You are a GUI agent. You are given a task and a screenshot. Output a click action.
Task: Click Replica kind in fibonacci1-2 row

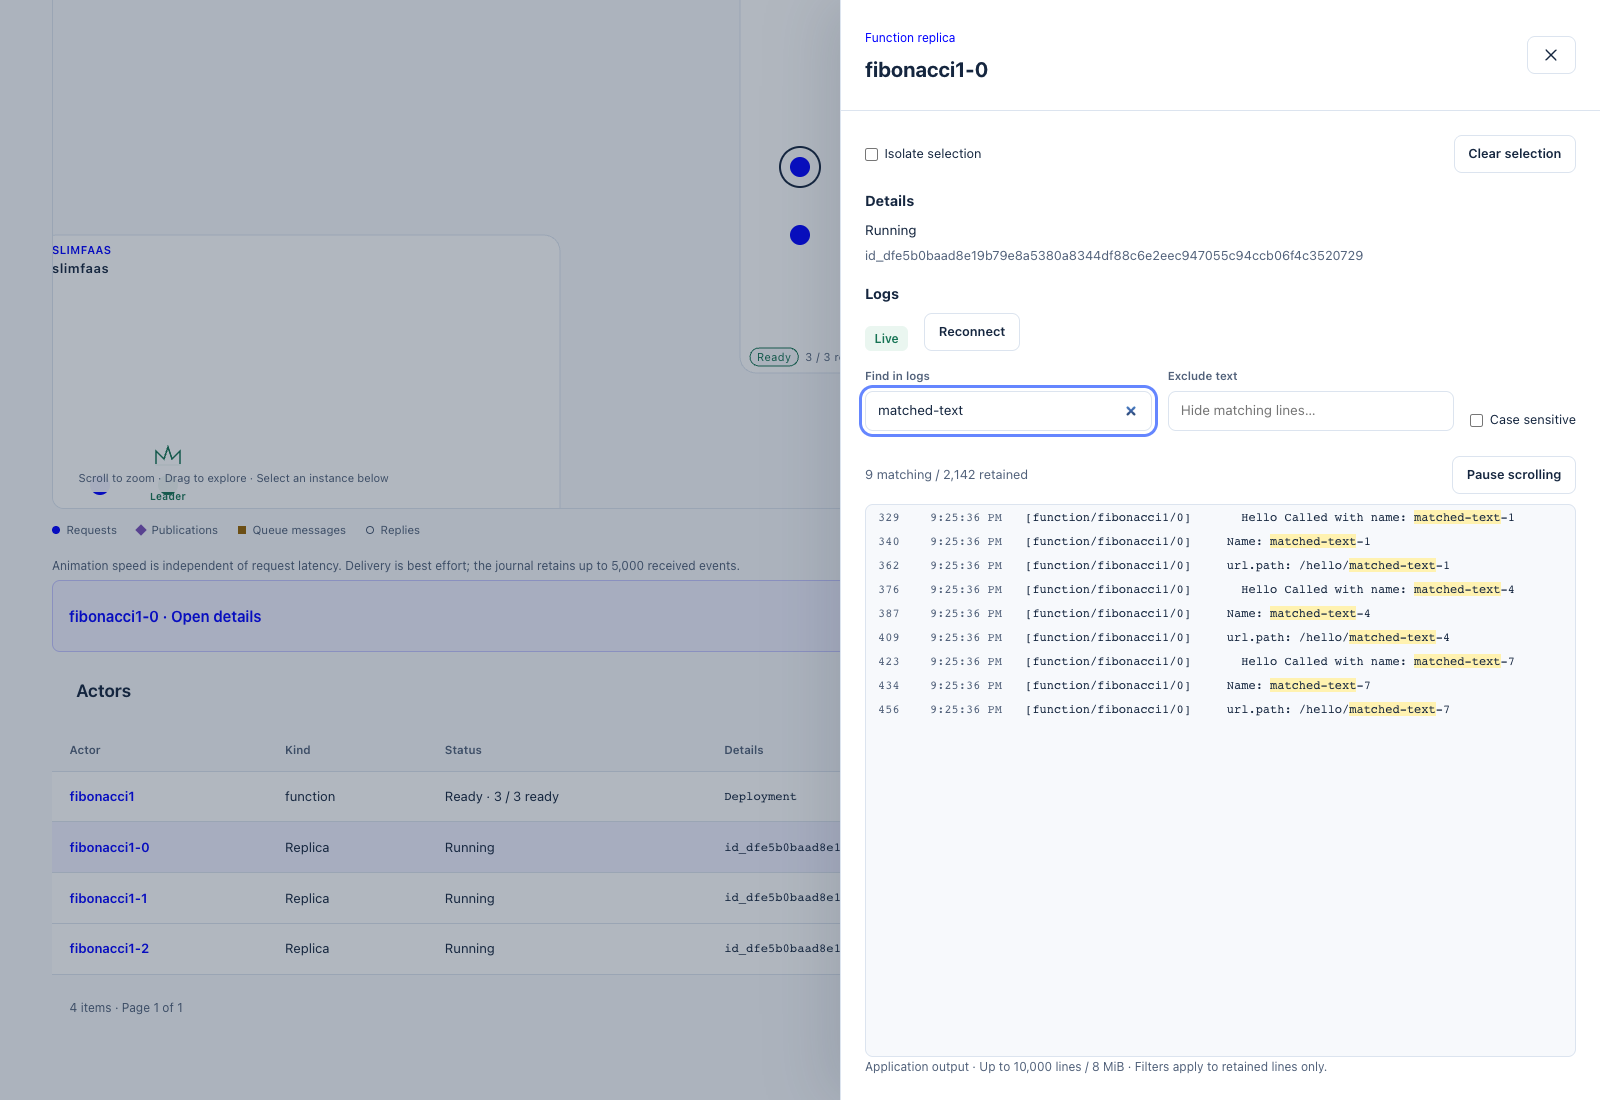307,949
